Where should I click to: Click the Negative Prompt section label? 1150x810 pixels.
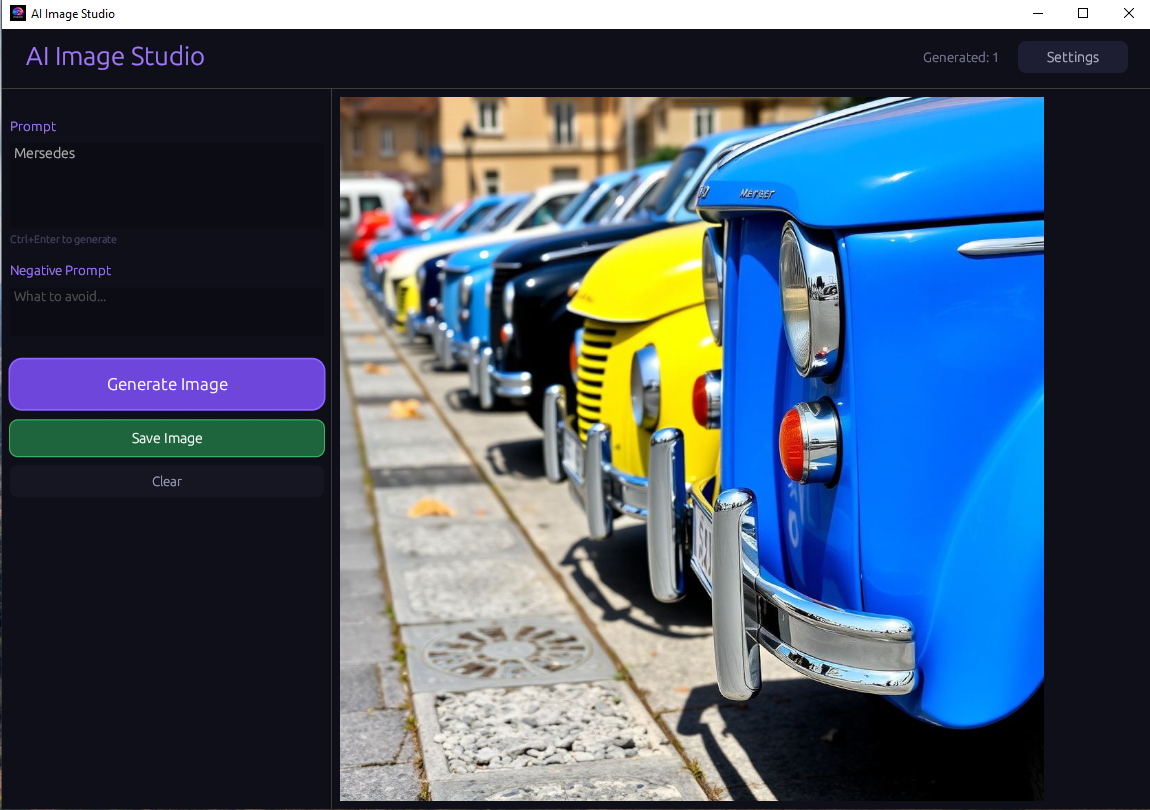click(x=60, y=270)
